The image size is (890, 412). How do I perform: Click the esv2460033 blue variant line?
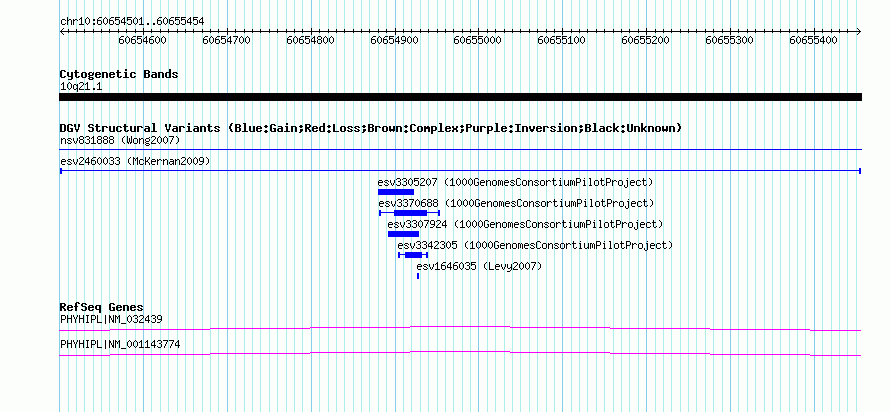(x=460, y=170)
